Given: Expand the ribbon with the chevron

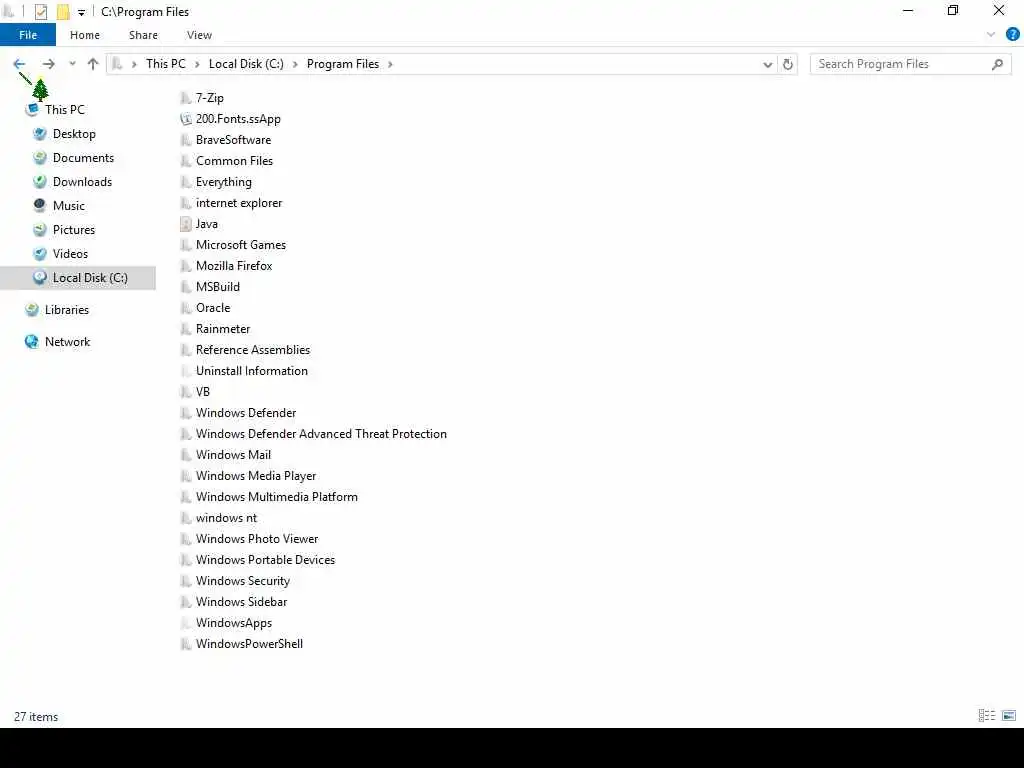Looking at the screenshot, I should [x=991, y=35].
